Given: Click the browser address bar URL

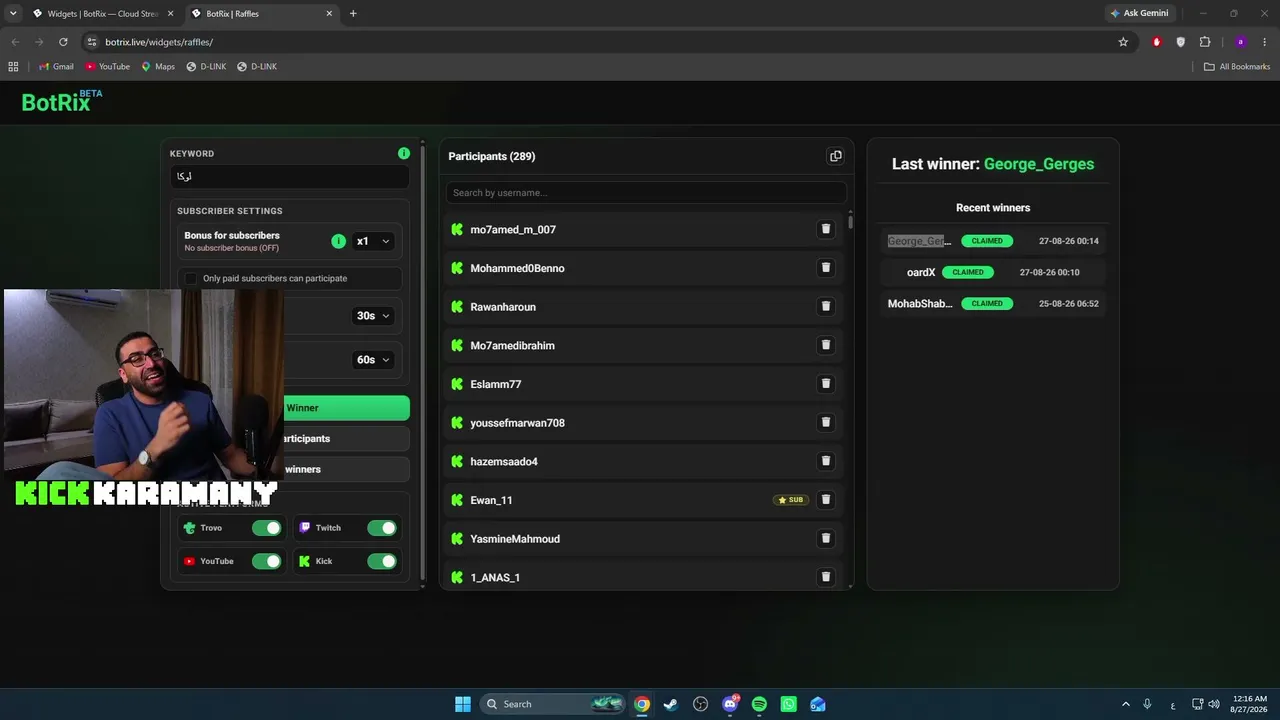Looking at the screenshot, I should coord(159,42).
